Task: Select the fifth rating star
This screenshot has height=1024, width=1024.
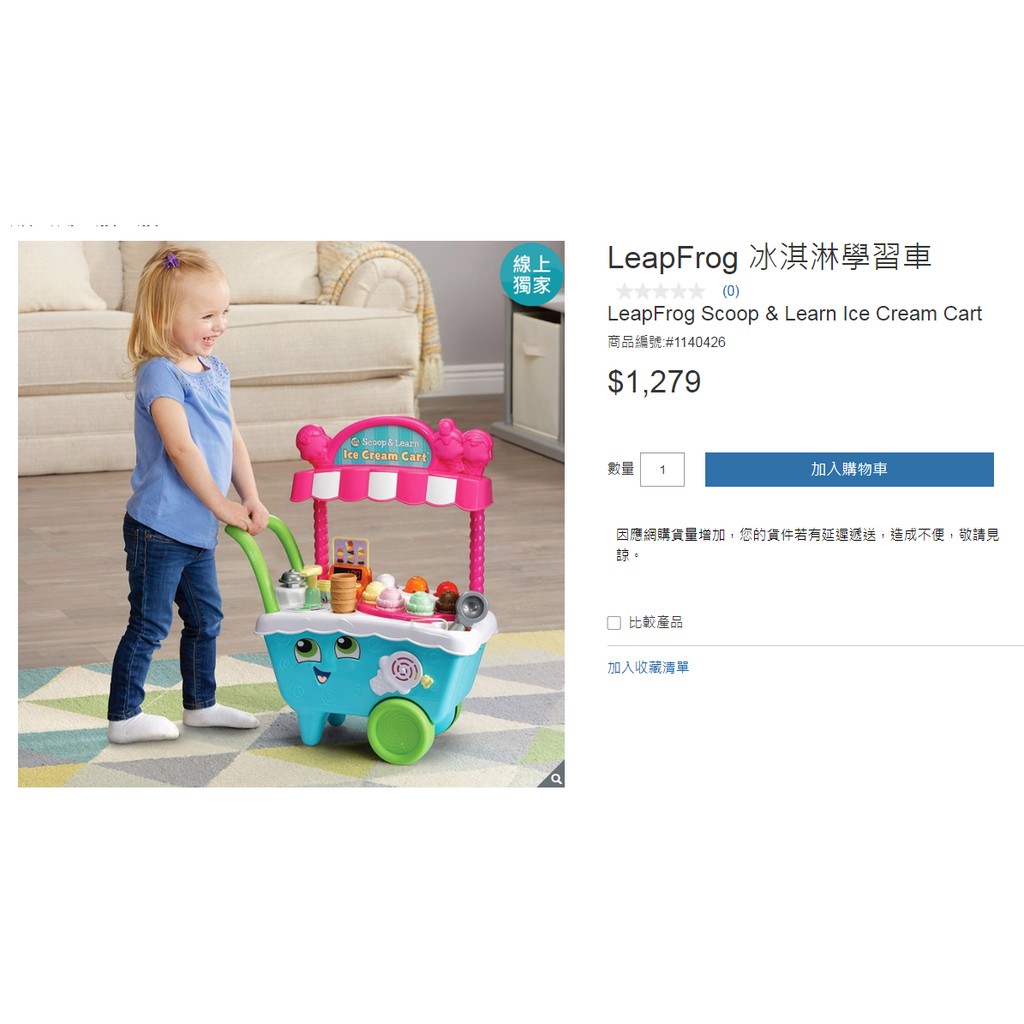Action: tap(697, 291)
